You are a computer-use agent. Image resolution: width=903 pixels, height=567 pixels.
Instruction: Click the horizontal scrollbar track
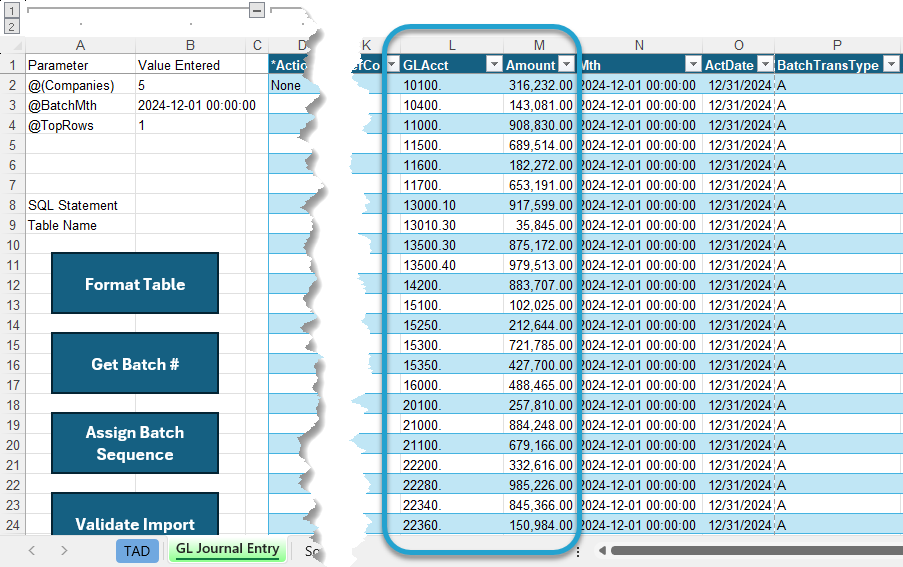pos(757,551)
